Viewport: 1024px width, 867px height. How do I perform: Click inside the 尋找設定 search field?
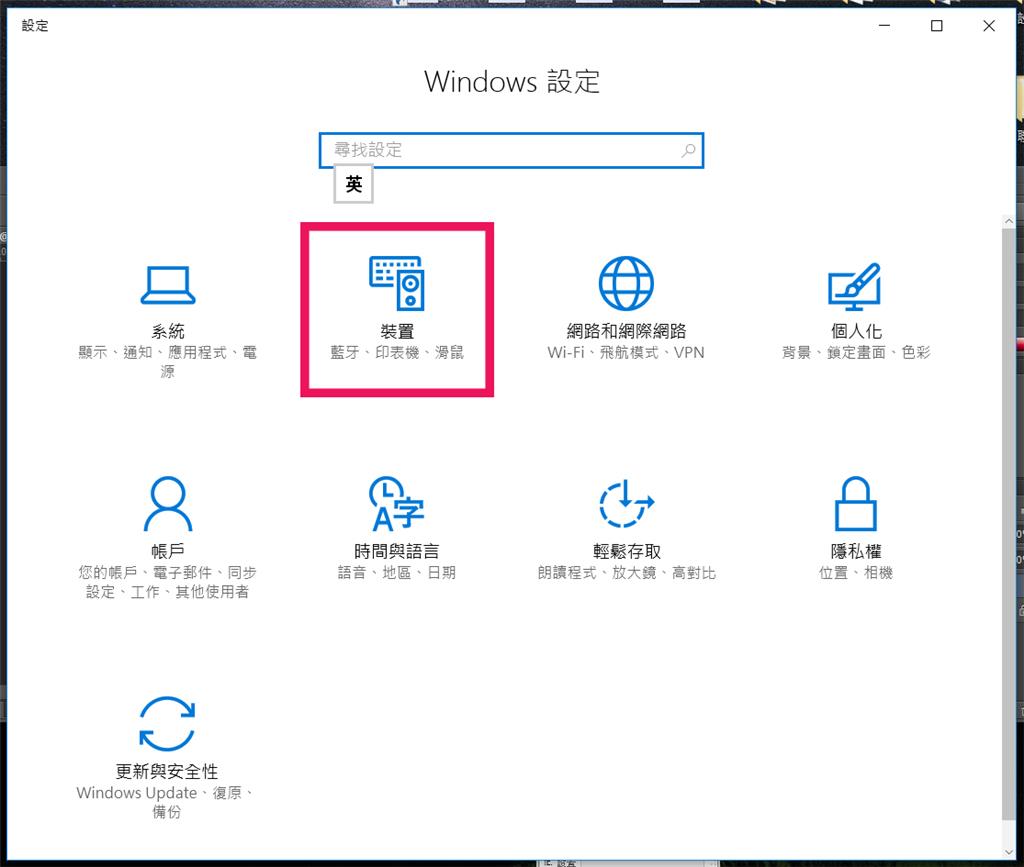pos(511,151)
